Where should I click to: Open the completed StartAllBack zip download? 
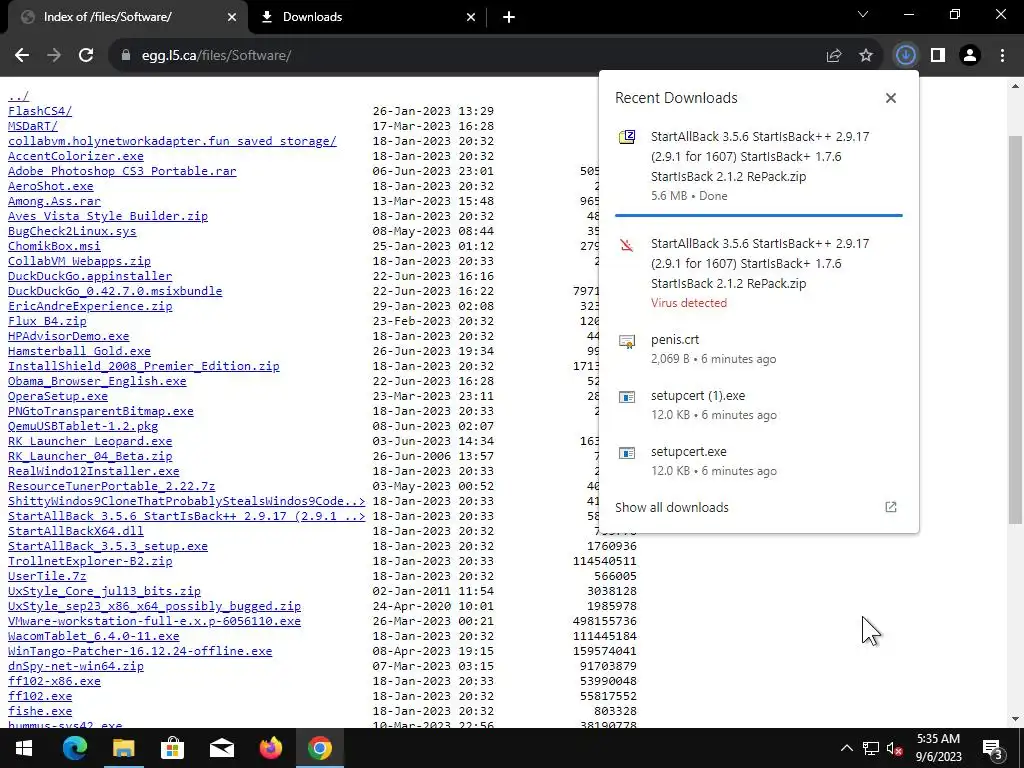[x=759, y=166]
